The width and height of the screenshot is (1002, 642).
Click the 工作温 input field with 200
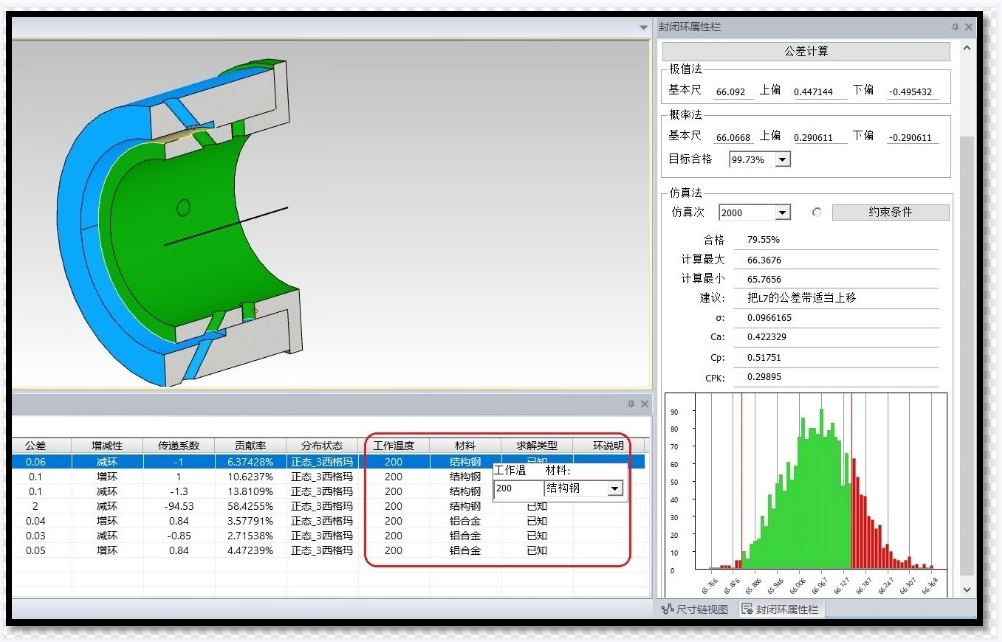point(518,489)
